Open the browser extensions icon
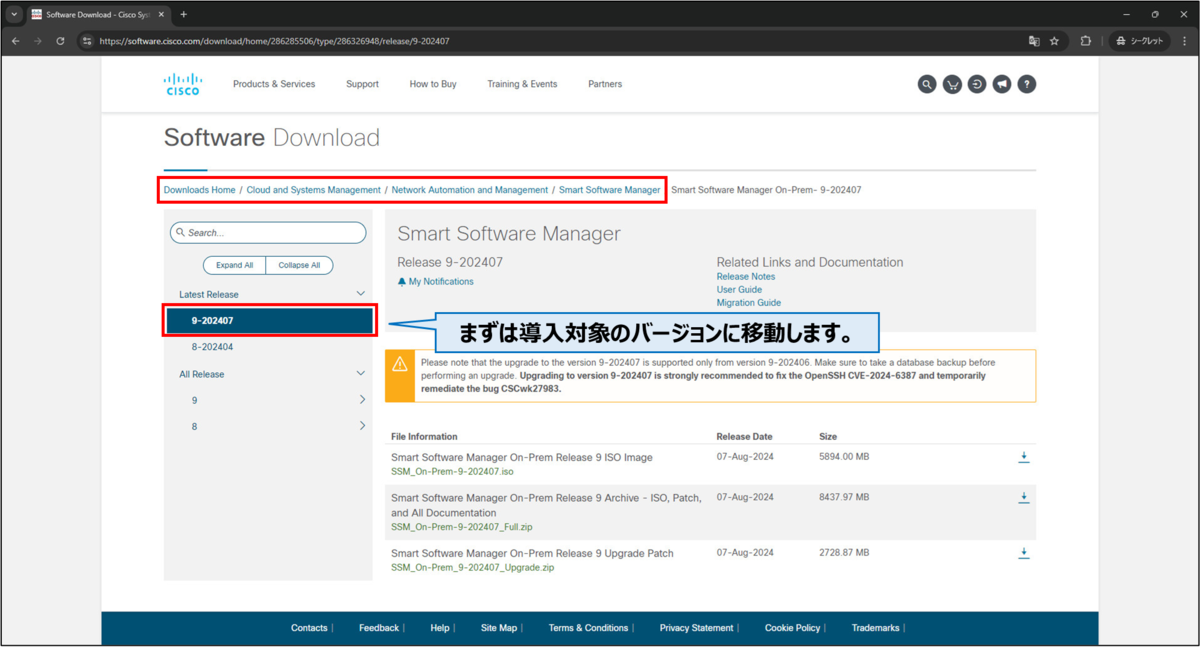 point(1085,41)
